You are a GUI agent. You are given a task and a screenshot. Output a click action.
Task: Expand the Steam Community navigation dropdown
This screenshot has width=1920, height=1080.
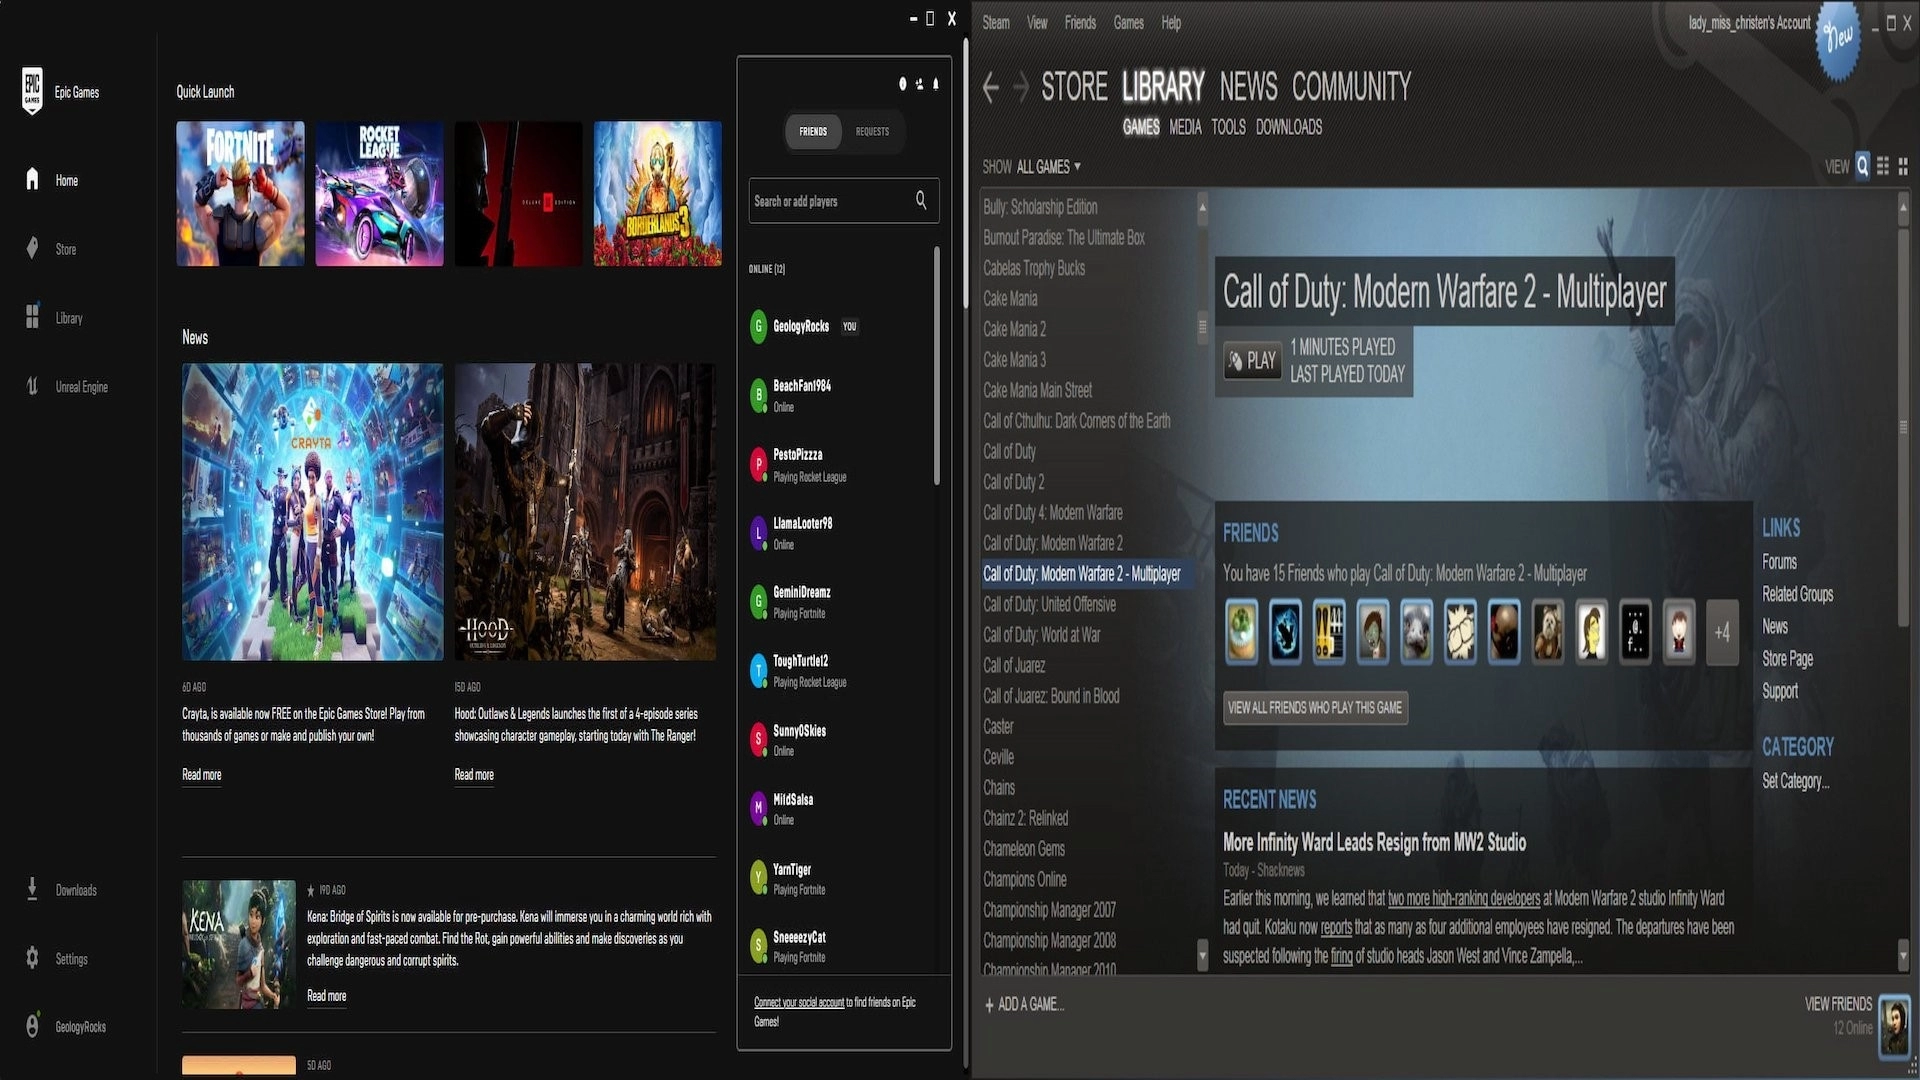pos(1353,87)
